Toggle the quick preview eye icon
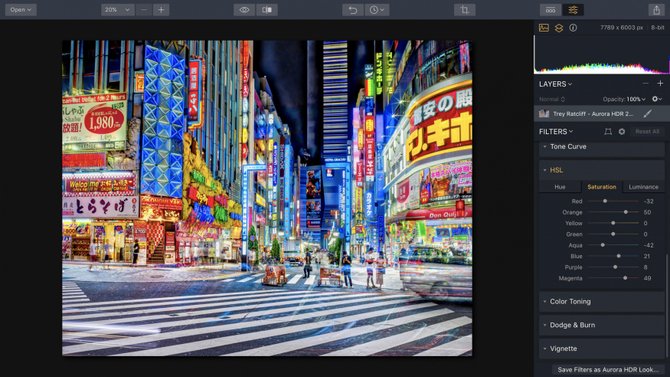 tap(244, 10)
